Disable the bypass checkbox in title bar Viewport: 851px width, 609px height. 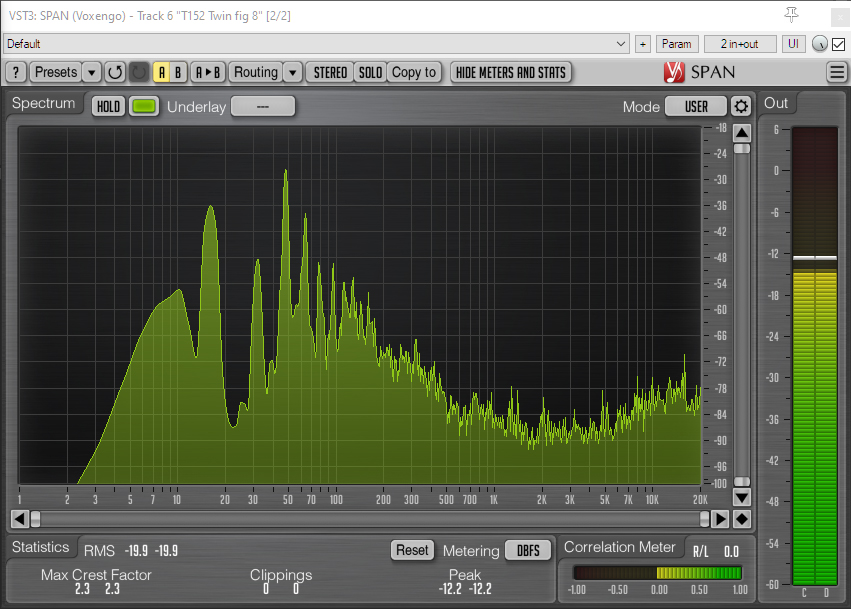tap(838, 44)
